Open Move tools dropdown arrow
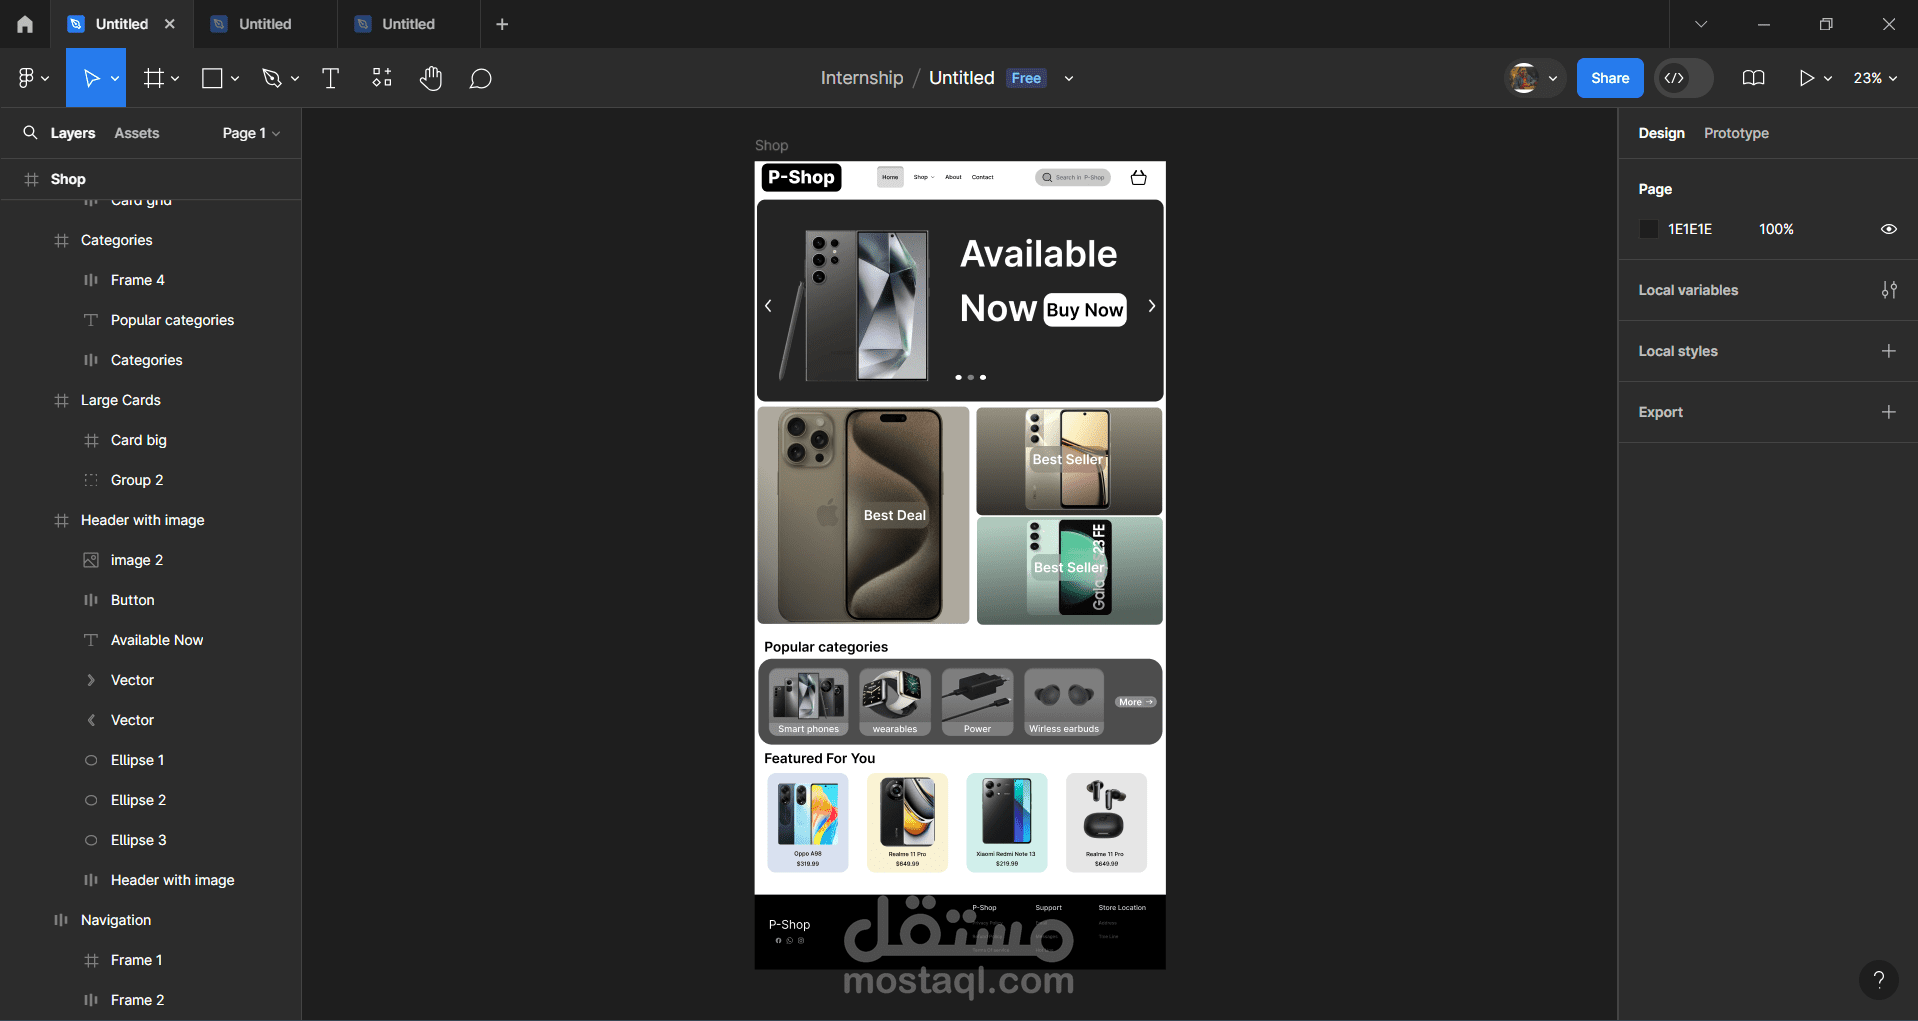This screenshot has width=1918, height=1021. [x=115, y=78]
